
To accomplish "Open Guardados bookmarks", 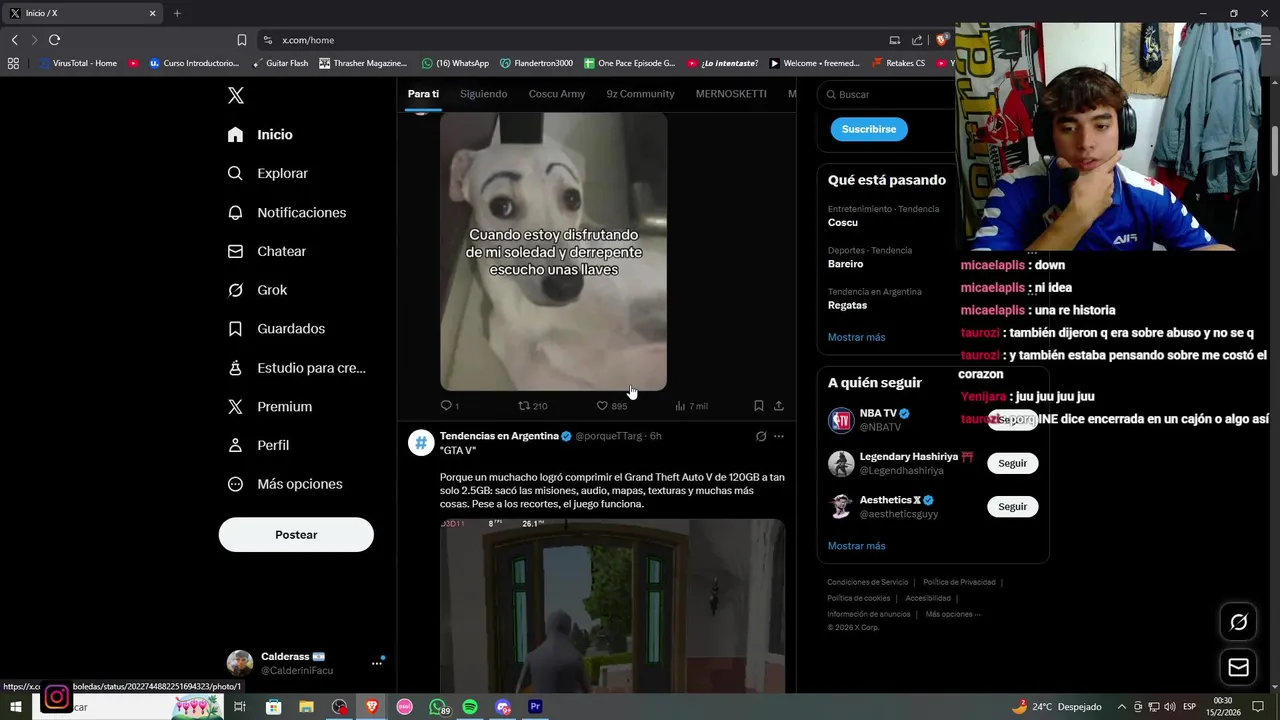I will 276,328.
